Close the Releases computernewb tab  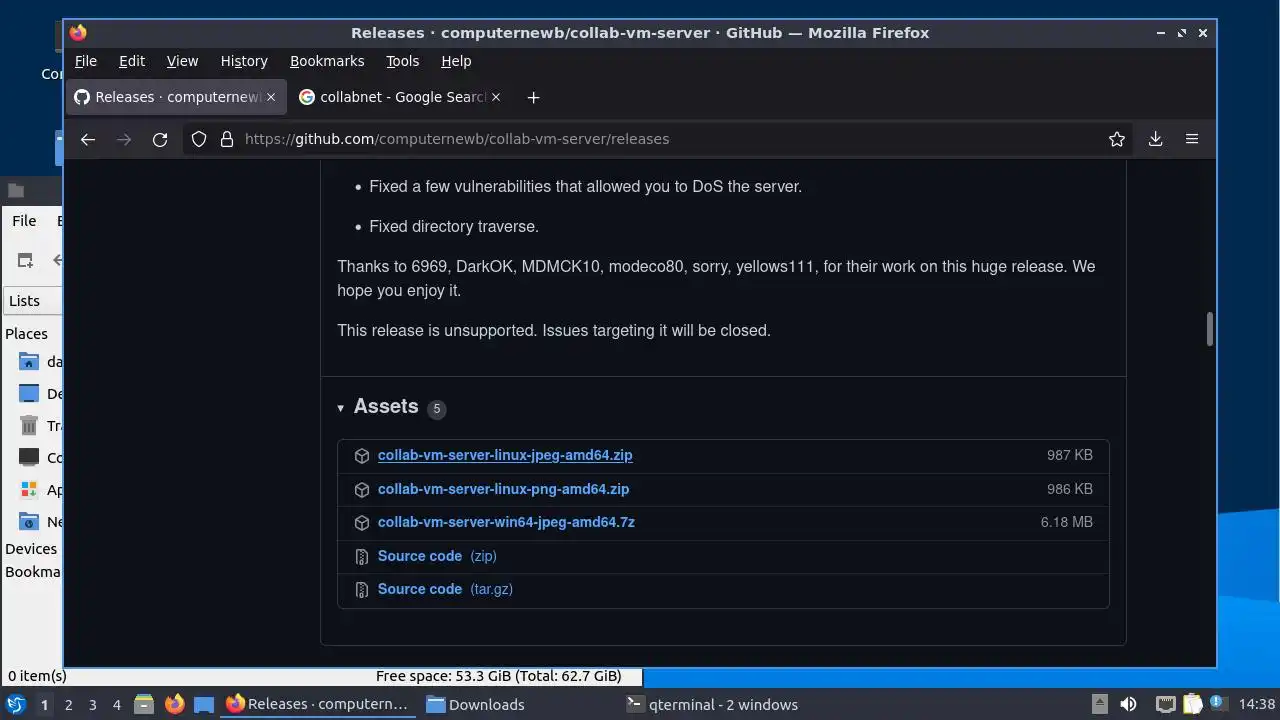[x=273, y=97]
